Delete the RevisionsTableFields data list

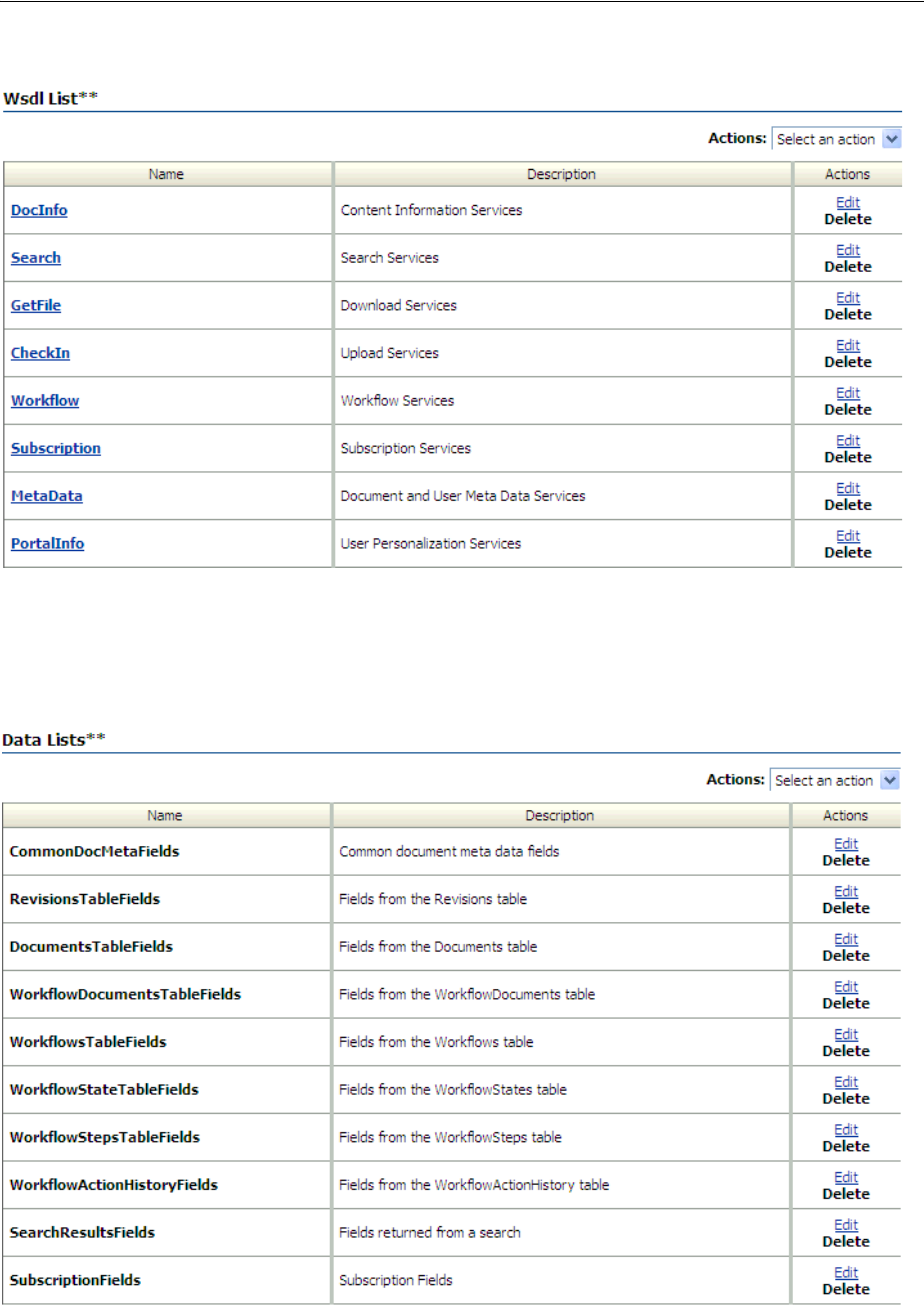pyautogui.click(x=846, y=908)
